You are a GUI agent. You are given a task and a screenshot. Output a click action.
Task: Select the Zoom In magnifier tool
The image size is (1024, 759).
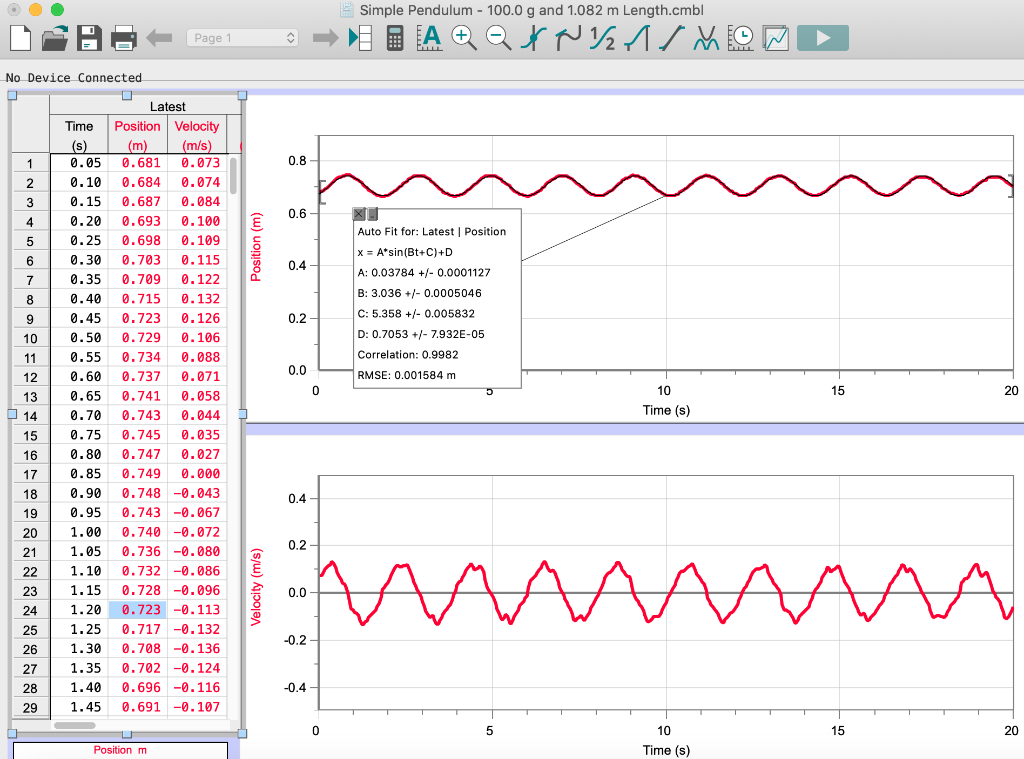point(464,38)
